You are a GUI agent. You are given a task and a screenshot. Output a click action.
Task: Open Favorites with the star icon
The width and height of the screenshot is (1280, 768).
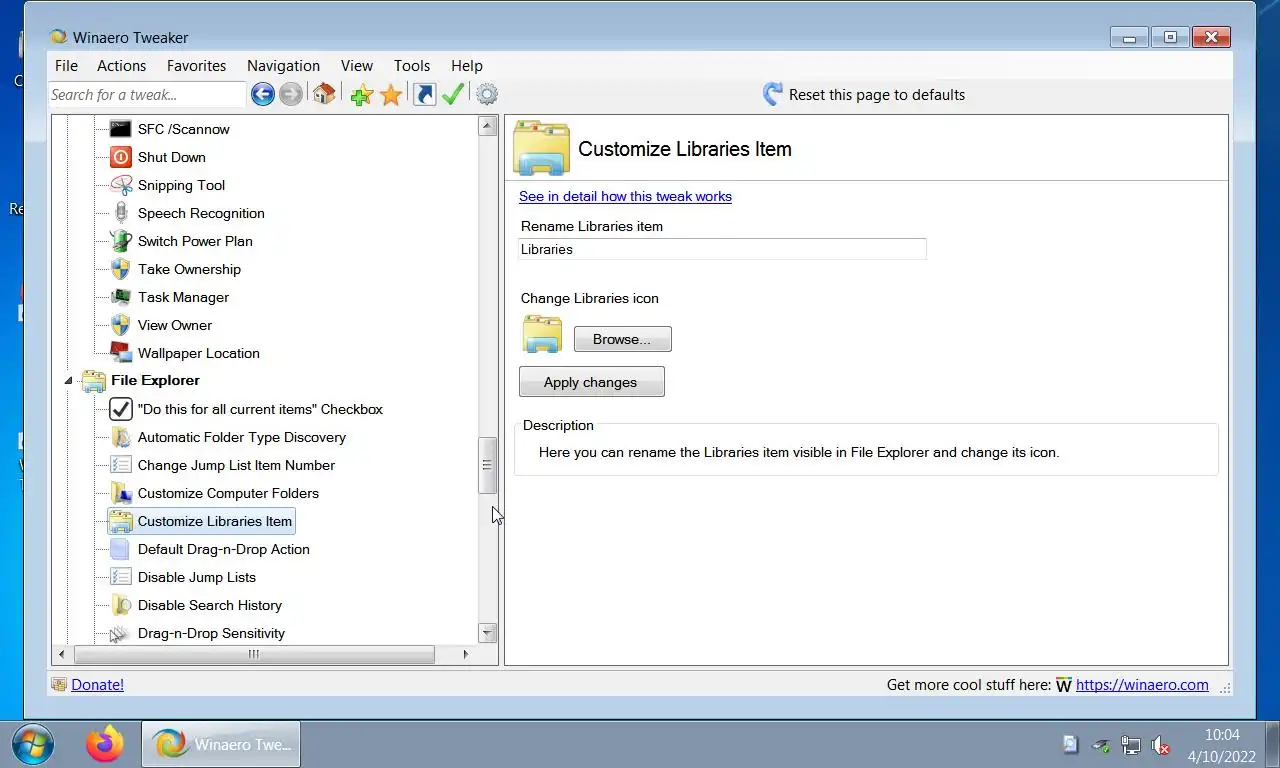[x=391, y=94]
